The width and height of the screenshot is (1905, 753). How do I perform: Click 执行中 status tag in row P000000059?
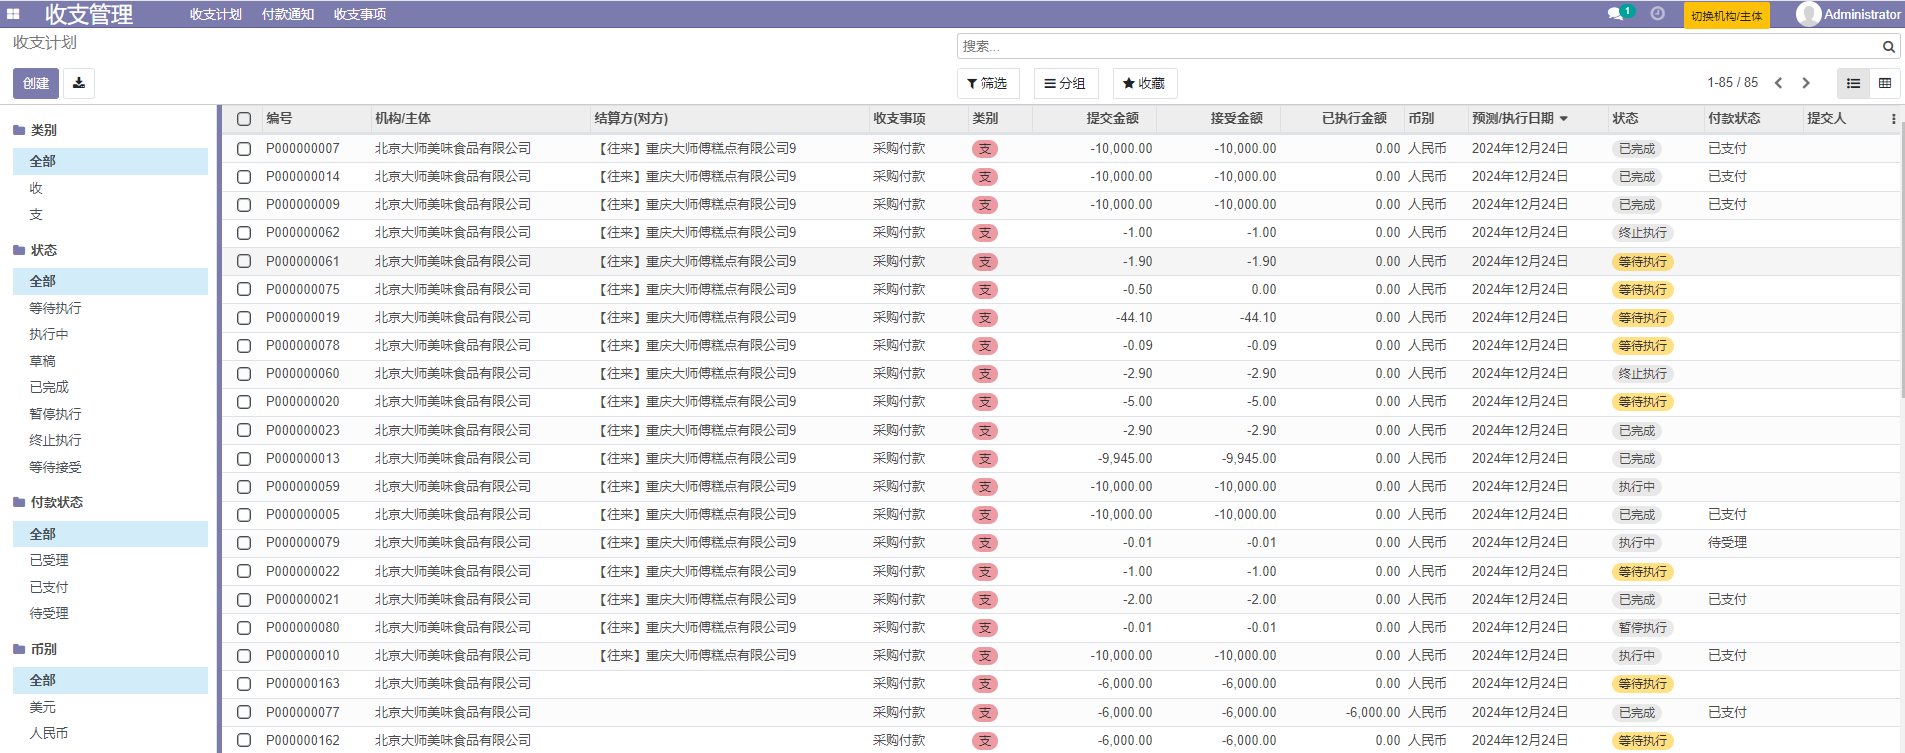coord(1637,487)
